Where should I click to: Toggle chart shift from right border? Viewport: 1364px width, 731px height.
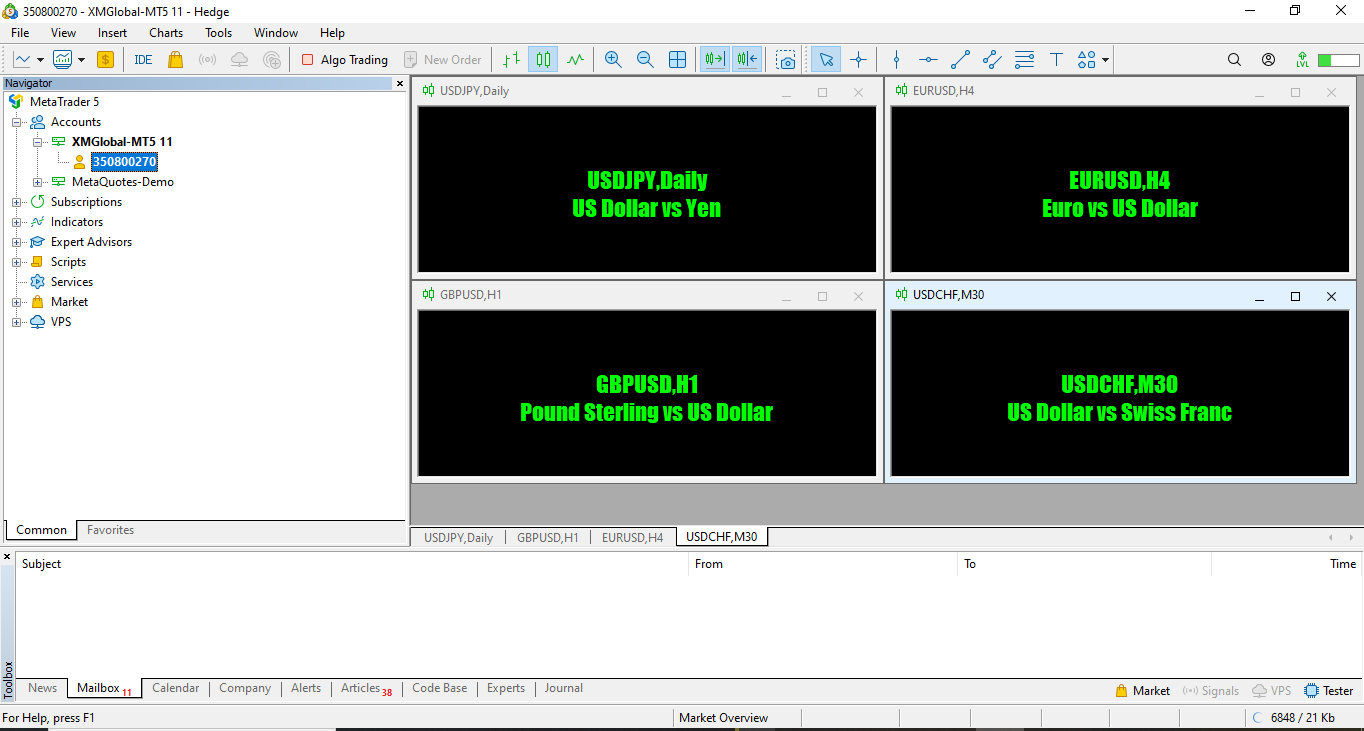click(x=746, y=60)
